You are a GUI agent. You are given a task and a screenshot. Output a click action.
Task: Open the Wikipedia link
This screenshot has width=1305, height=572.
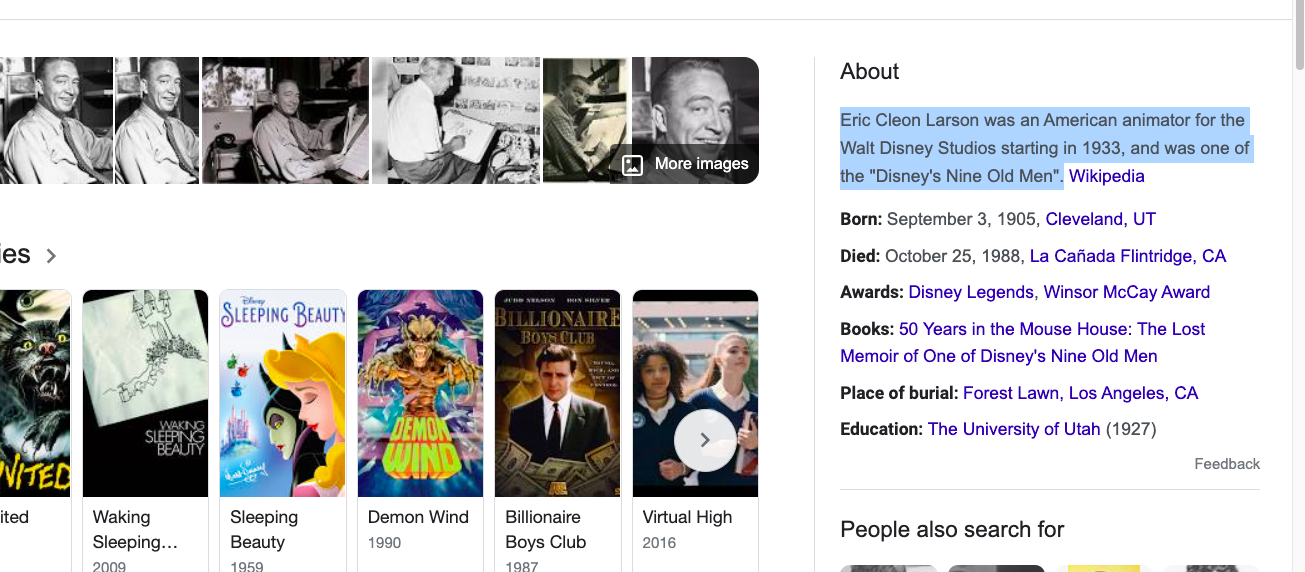(x=1106, y=176)
